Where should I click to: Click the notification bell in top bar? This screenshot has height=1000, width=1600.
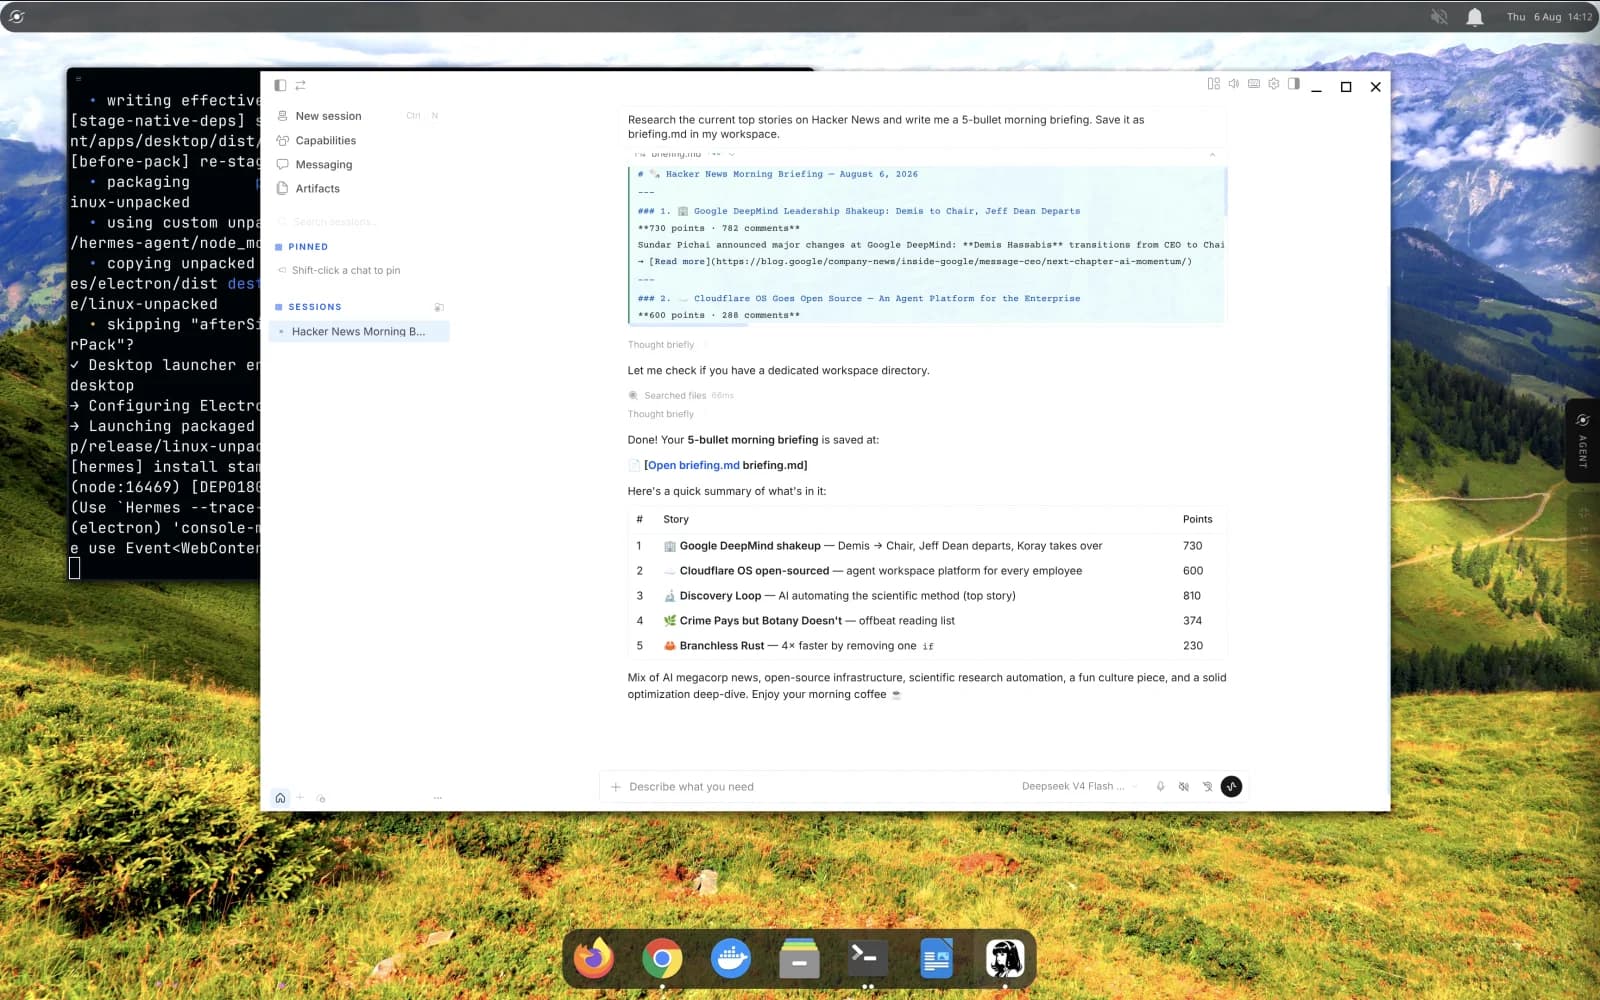coord(1475,17)
